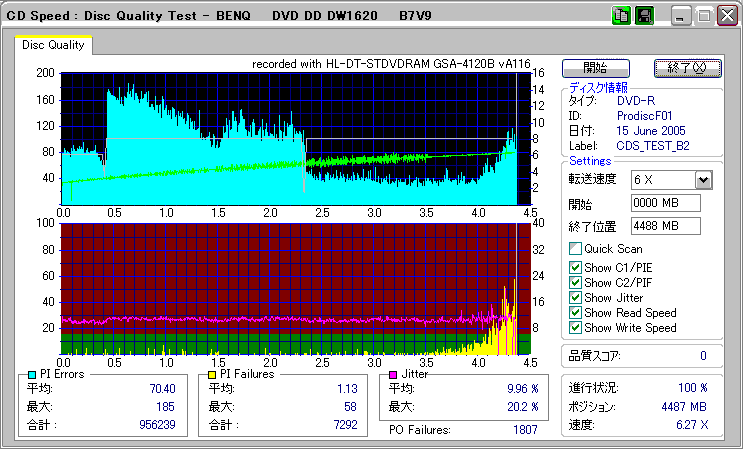Screen dimensions: 743x449
Task: Click the 開始 field showing 0000 MB
Action: [666, 203]
